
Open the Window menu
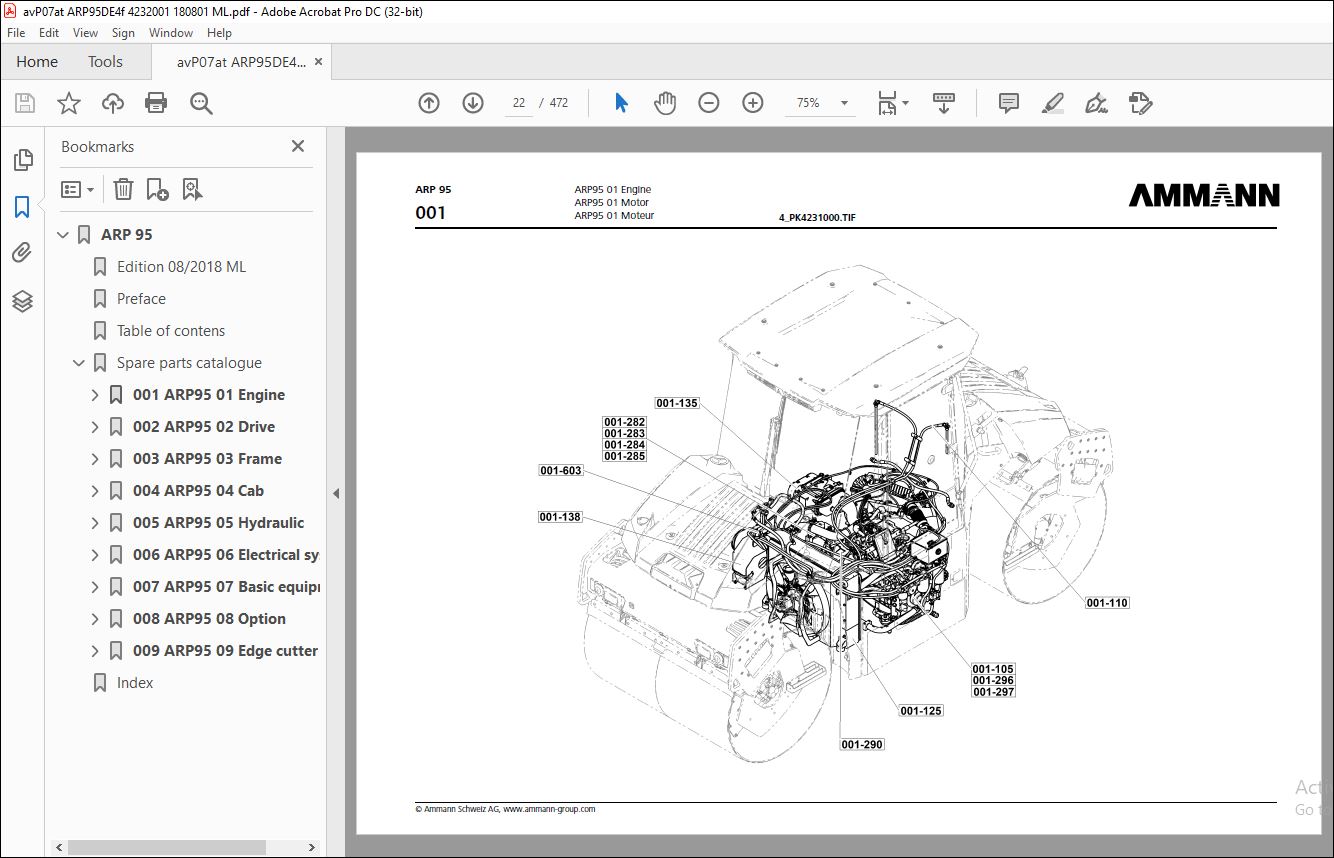[171, 33]
